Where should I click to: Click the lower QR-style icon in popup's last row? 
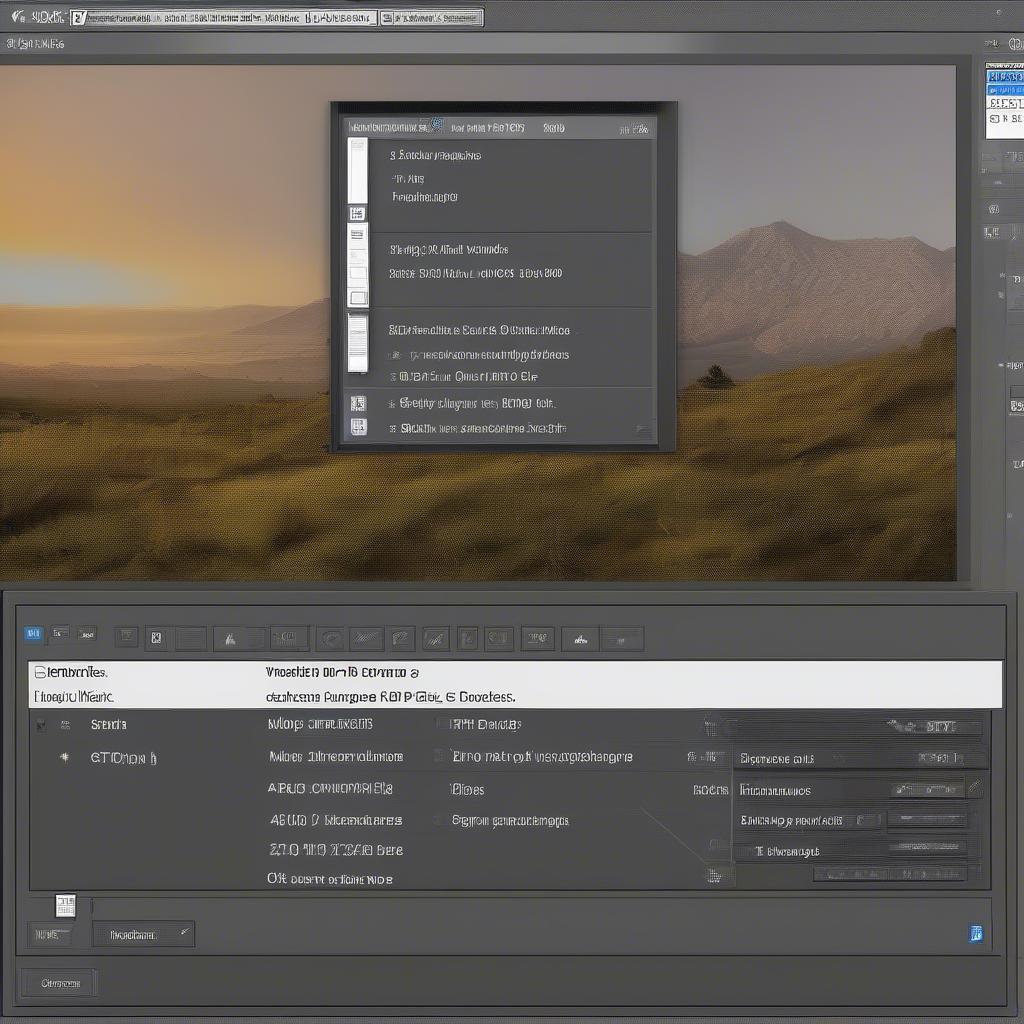coord(358,427)
